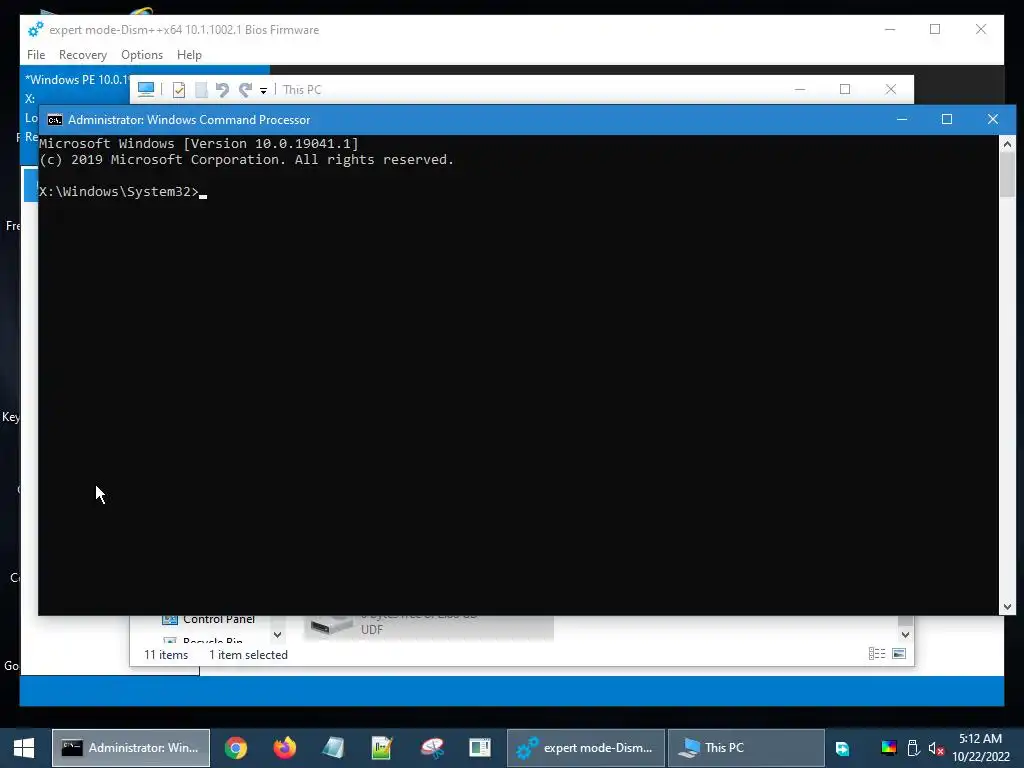Click '1 item selected' status text
The image size is (1024, 768).
248,655
